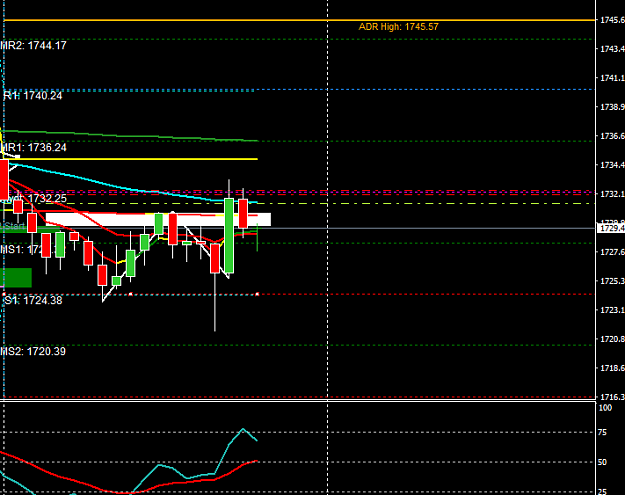Screen dimensions: 625x495
Task: Click the Start label on the chart
Action: pos(14,226)
